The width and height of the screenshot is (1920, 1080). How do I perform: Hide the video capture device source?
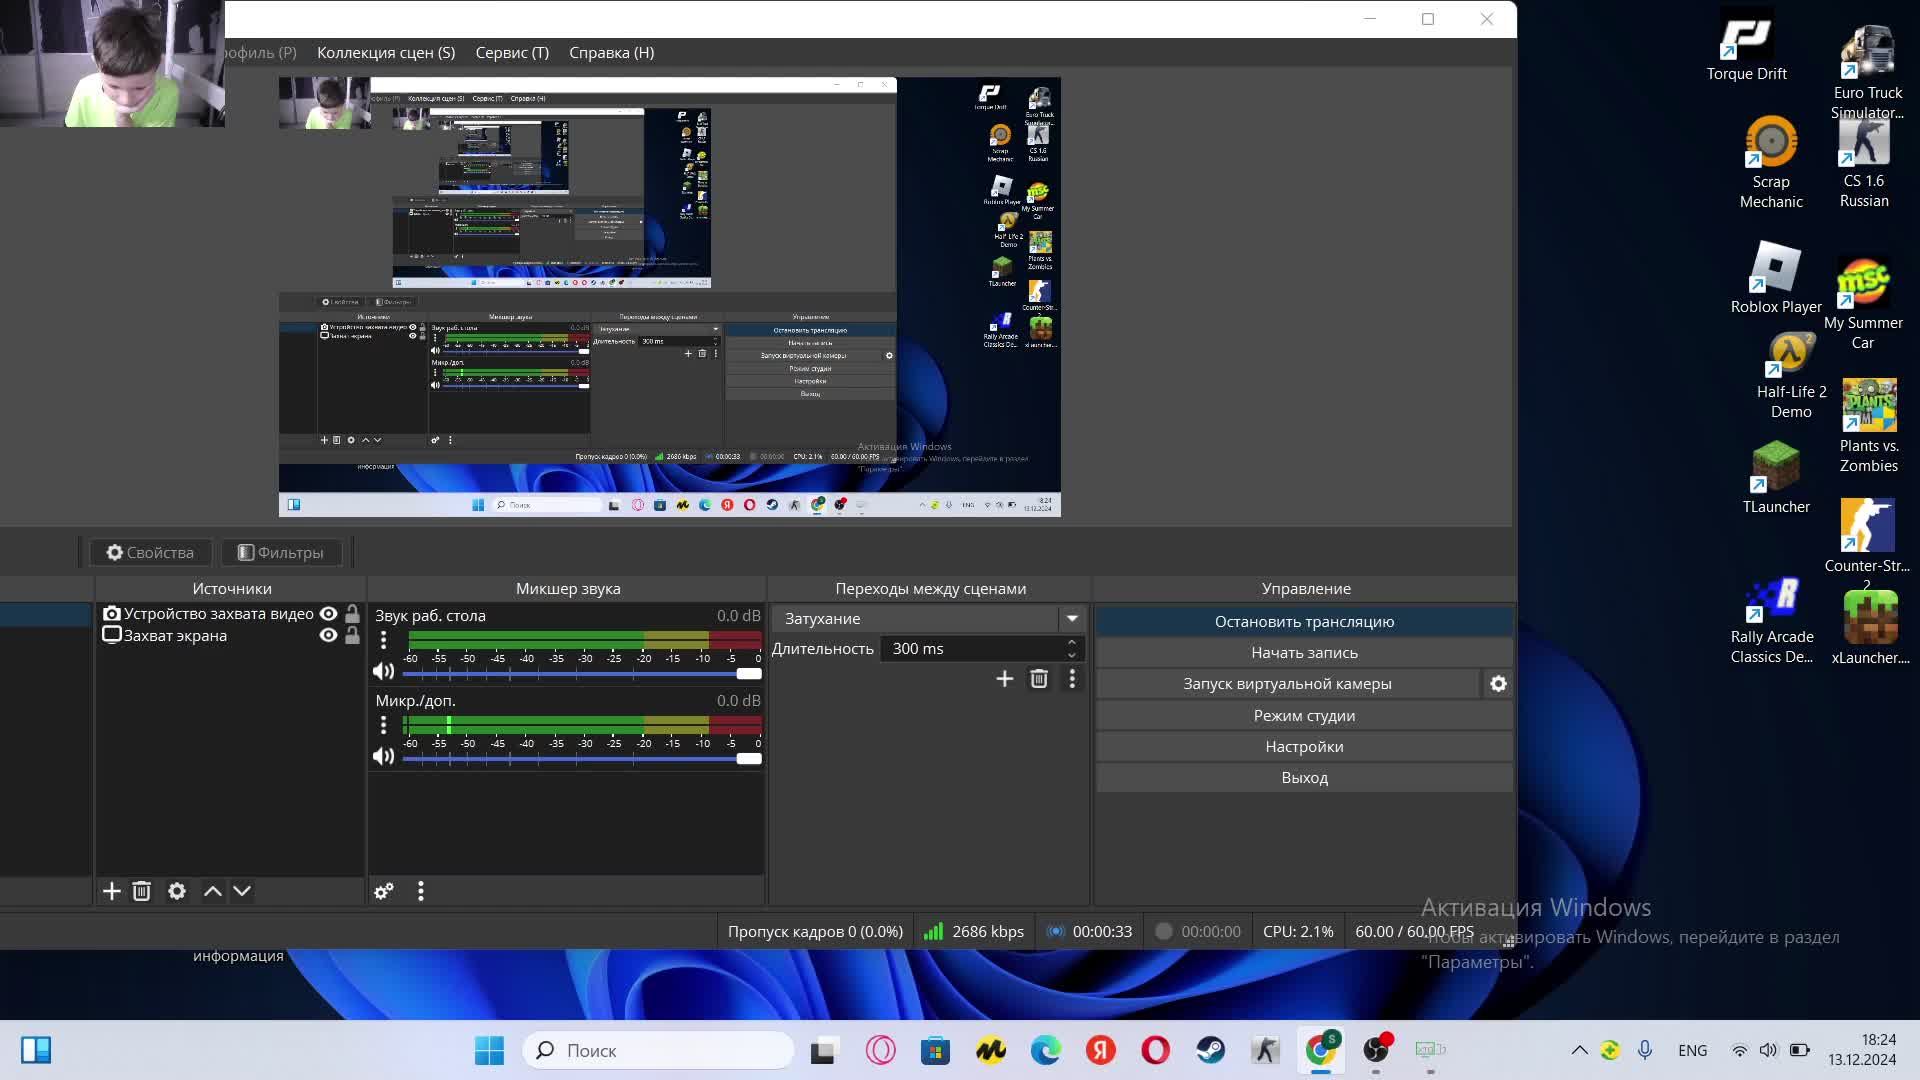(x=328, y=614)
